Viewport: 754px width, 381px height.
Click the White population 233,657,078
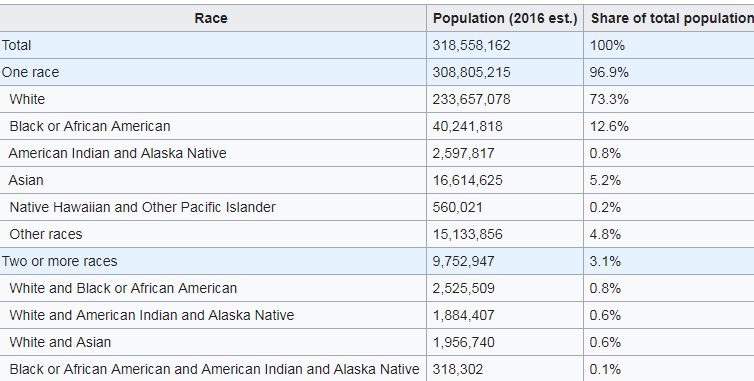471,99
